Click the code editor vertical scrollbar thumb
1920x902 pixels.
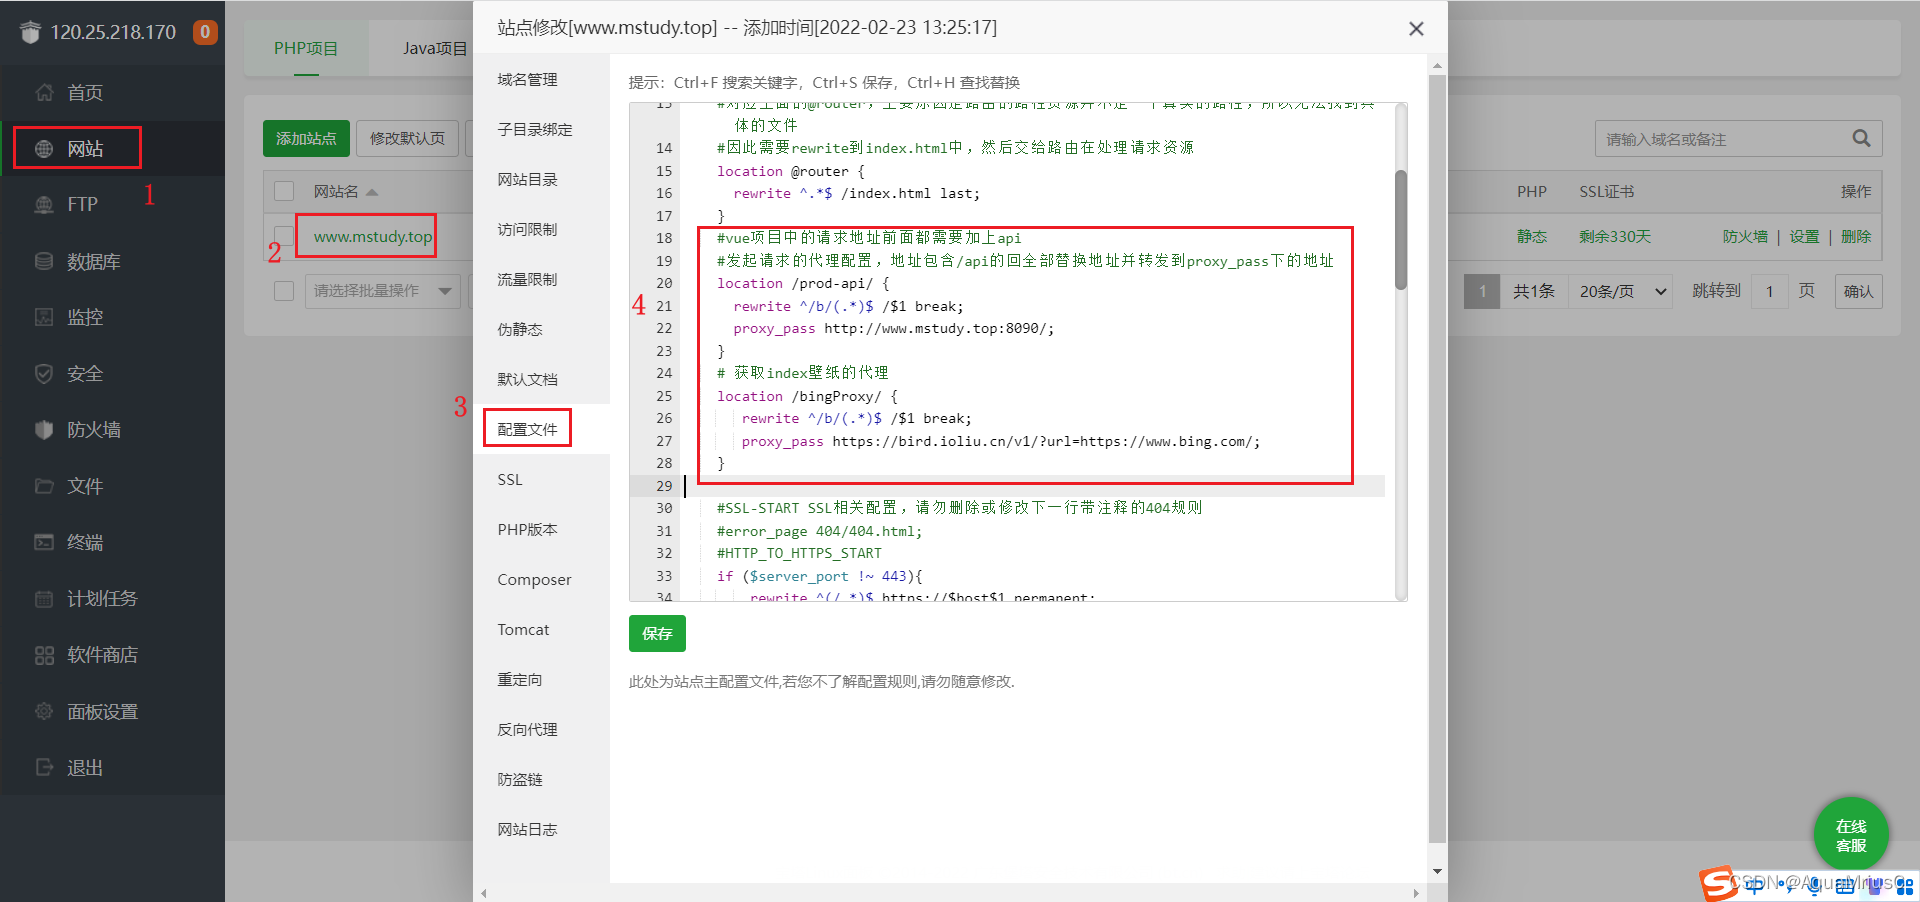1401,229
